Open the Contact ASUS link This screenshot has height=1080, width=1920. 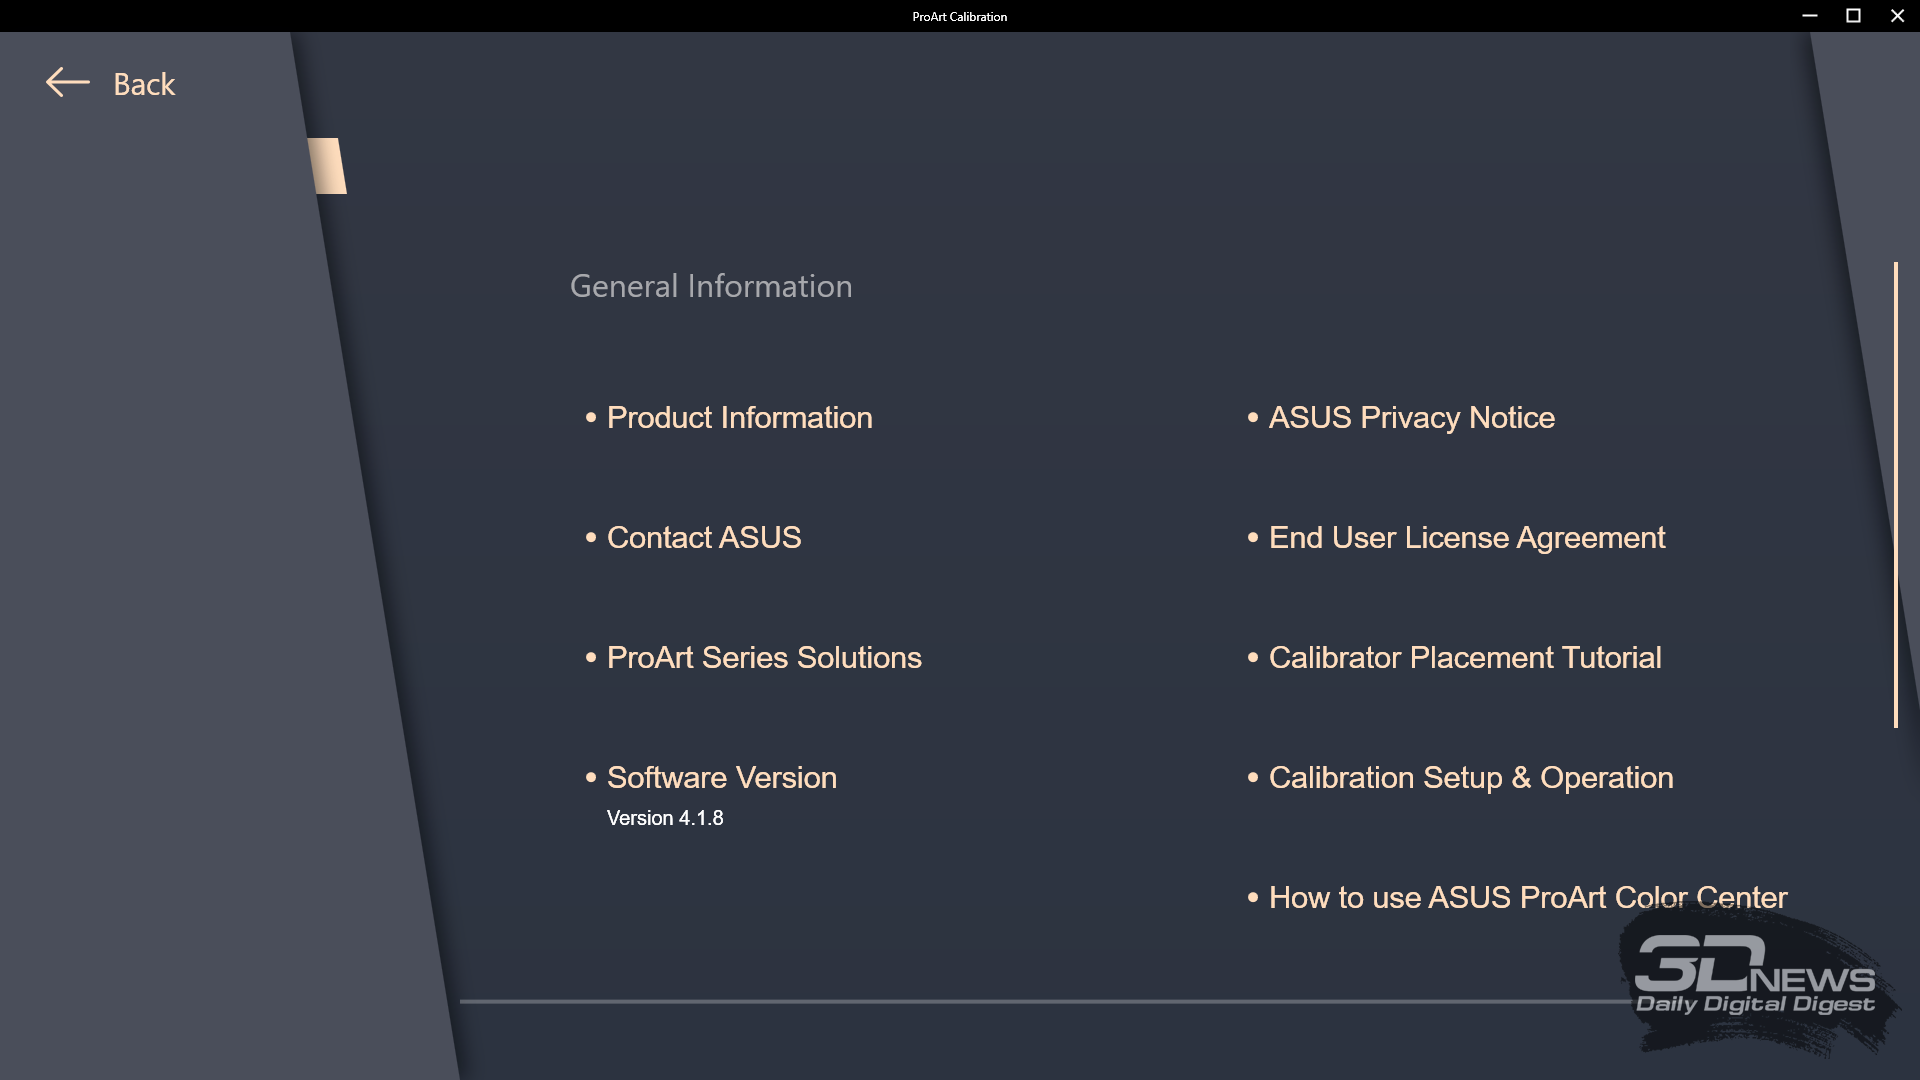point(704,537)
